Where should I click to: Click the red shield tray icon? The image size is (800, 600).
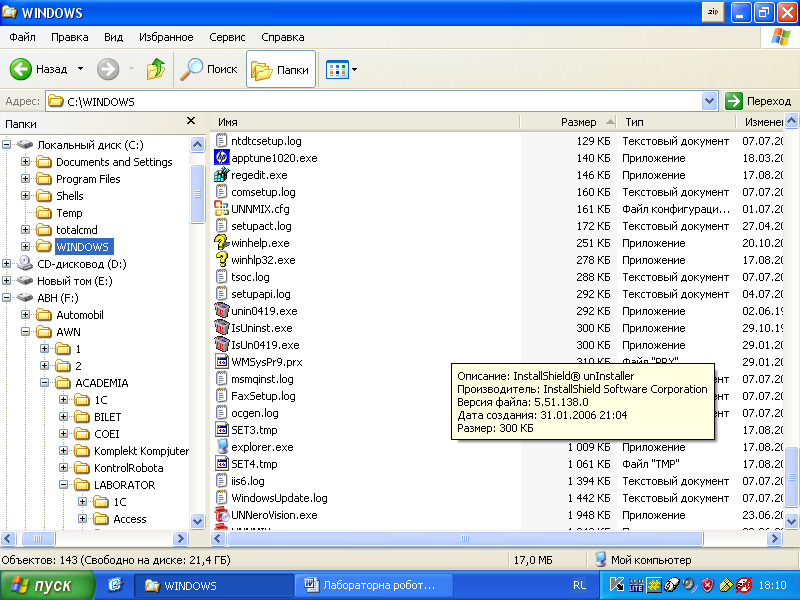point(707,585)
